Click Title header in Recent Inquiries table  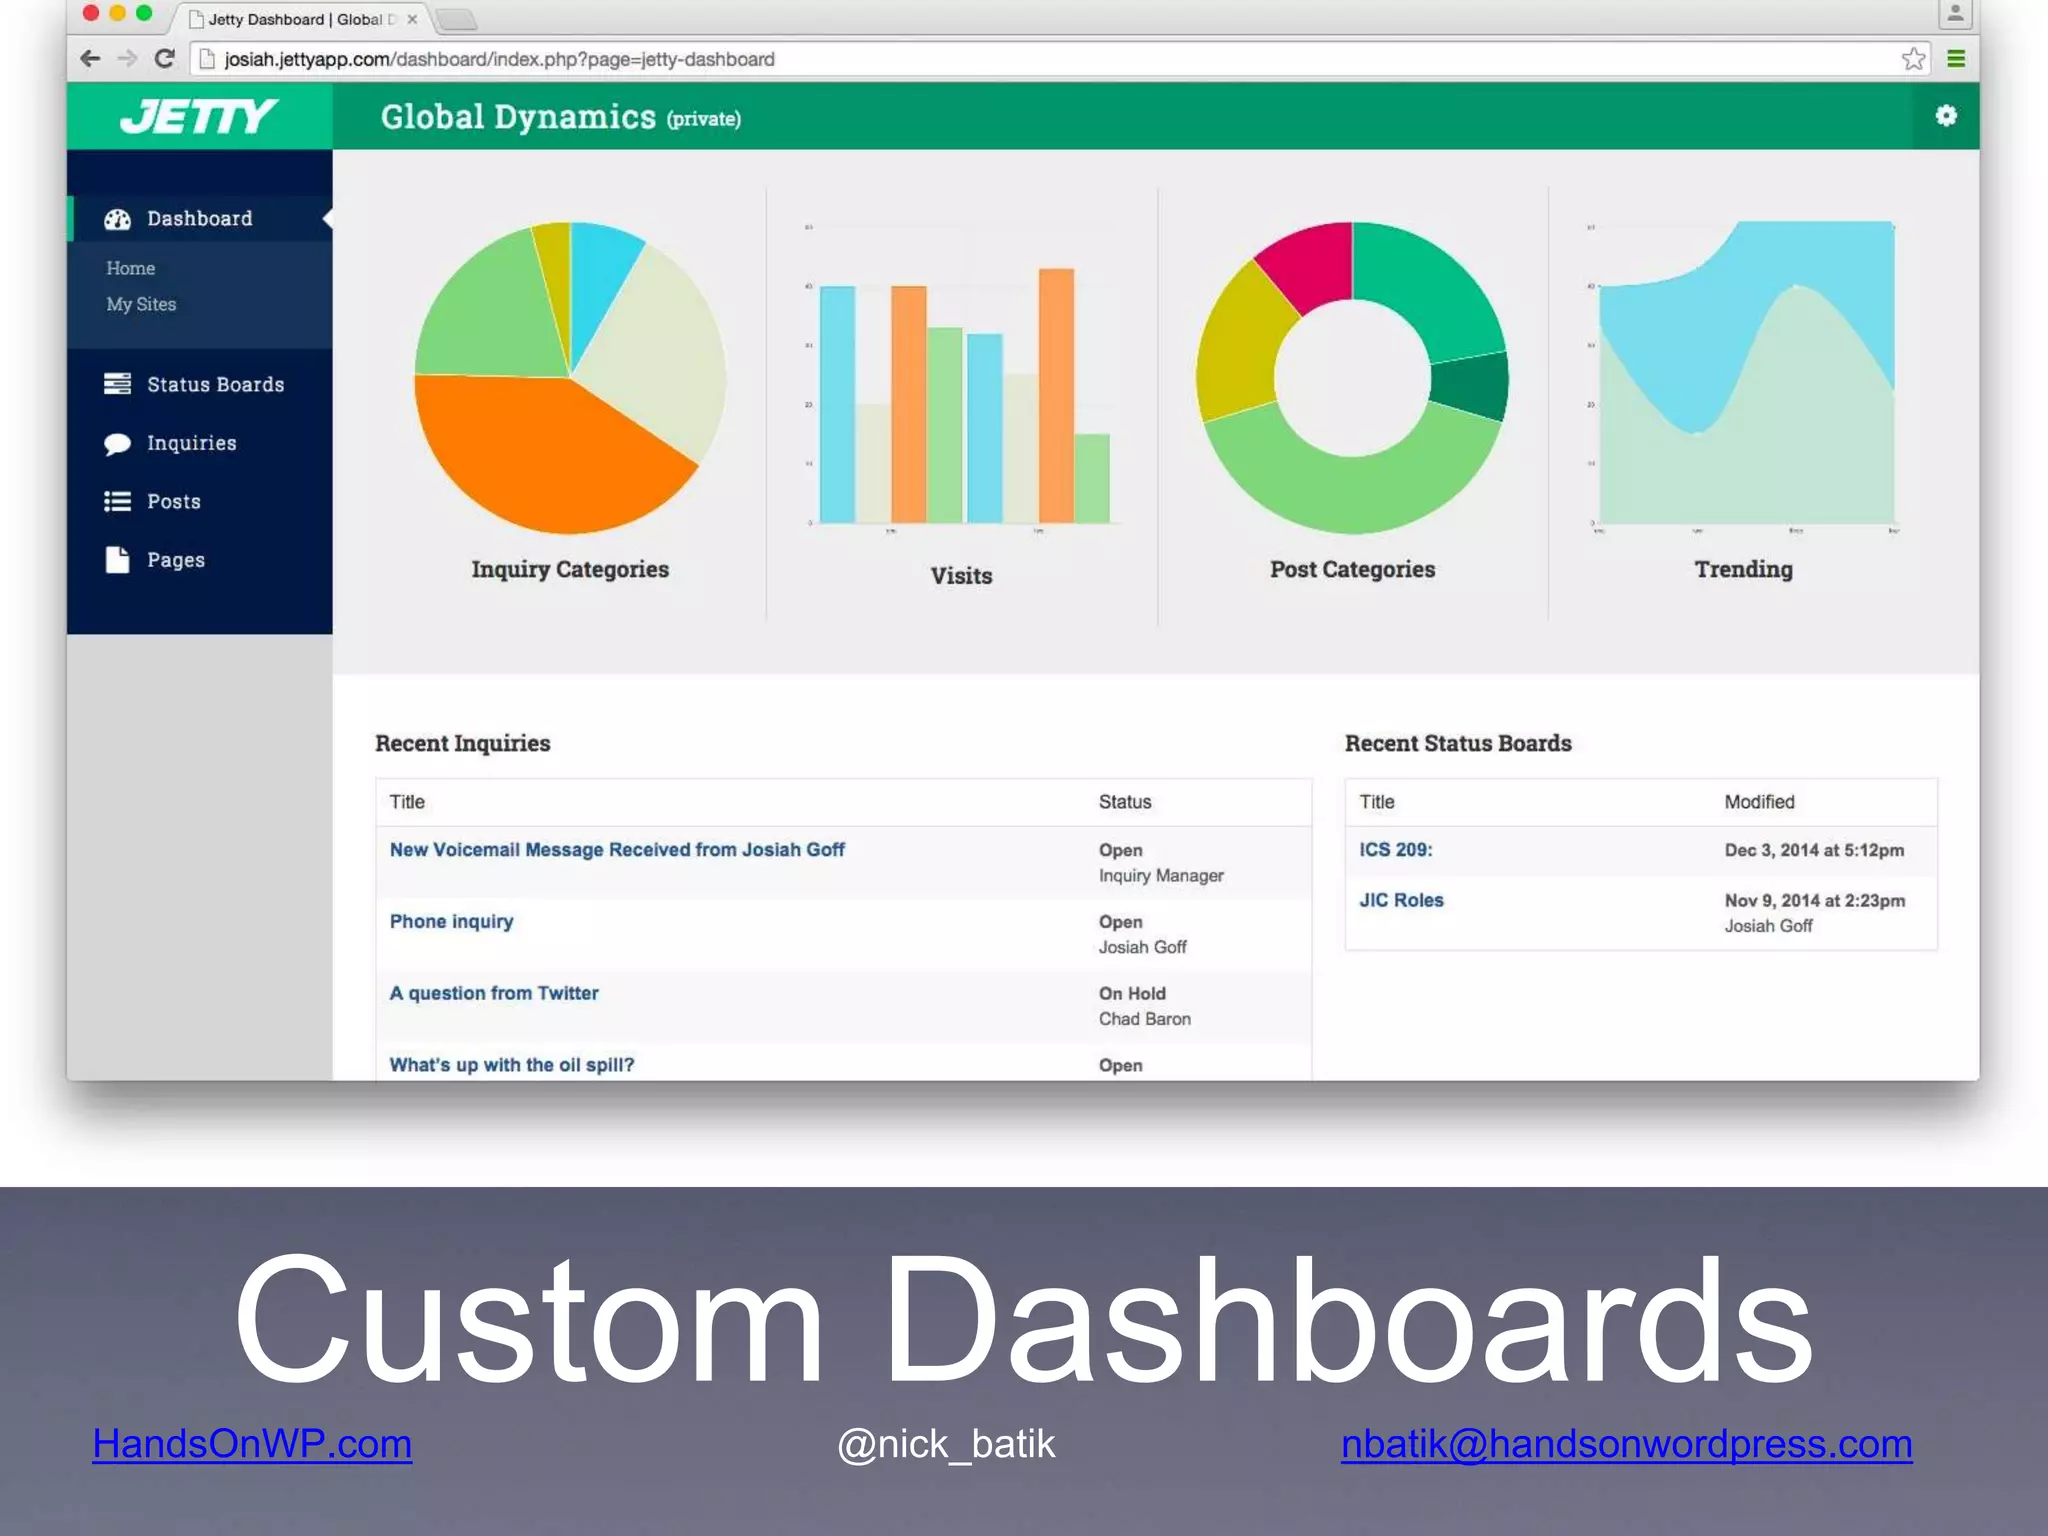(407, 802)
